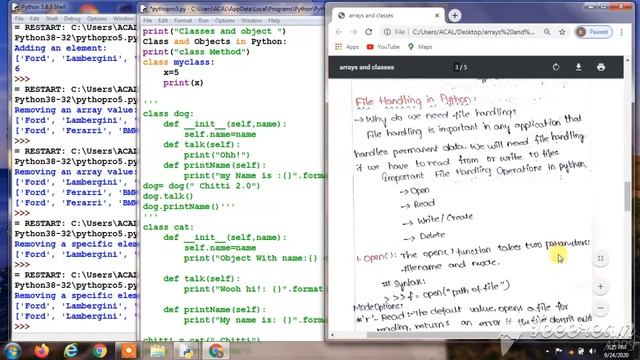Select the 'arrays and classes' browser tab
The height and width of the screenshot is (360, 640).
388,16
